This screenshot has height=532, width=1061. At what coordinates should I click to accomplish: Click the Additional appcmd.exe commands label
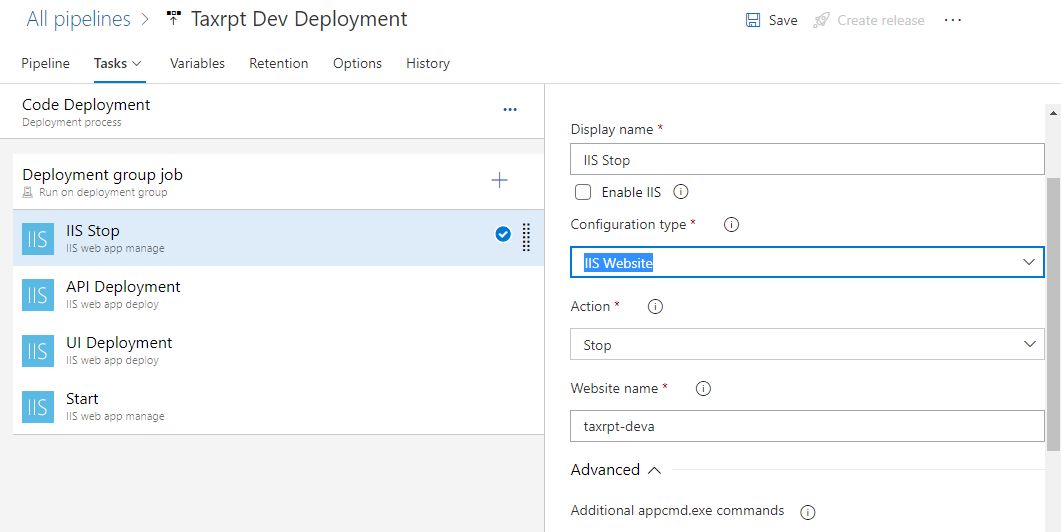point(677,510)
